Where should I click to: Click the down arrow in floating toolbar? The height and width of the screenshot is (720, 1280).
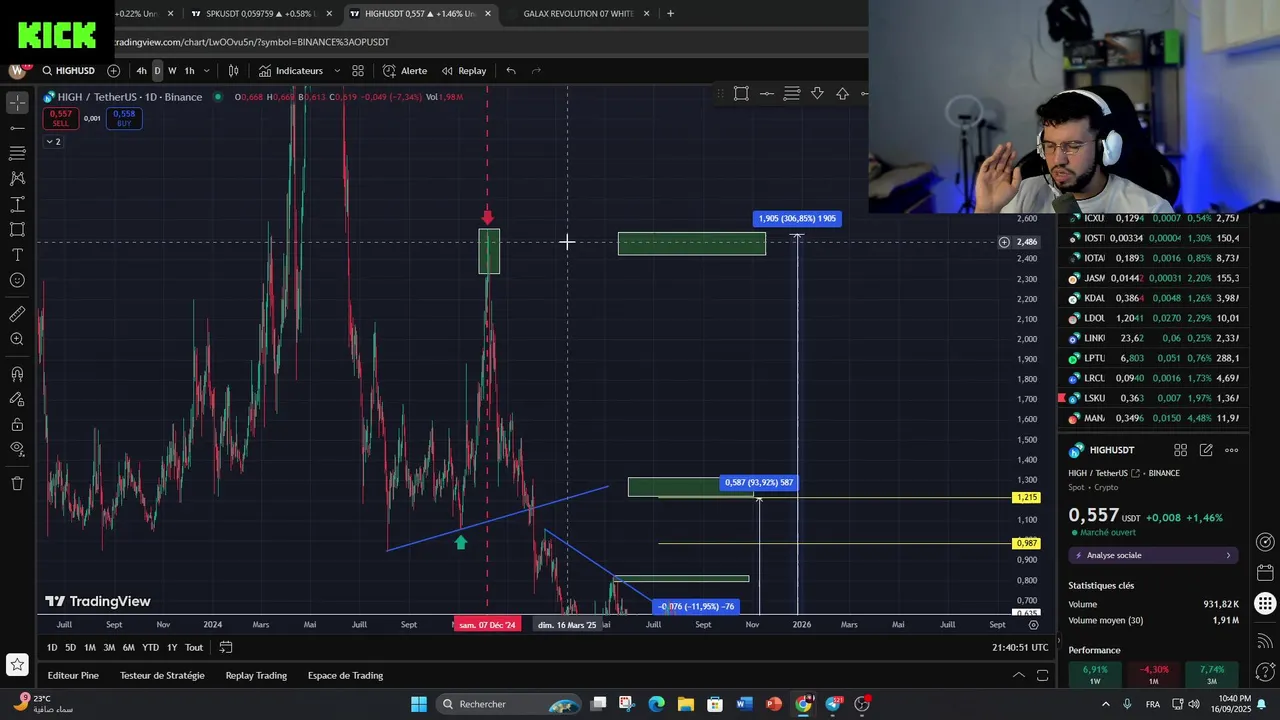click(x=817, y=93)
